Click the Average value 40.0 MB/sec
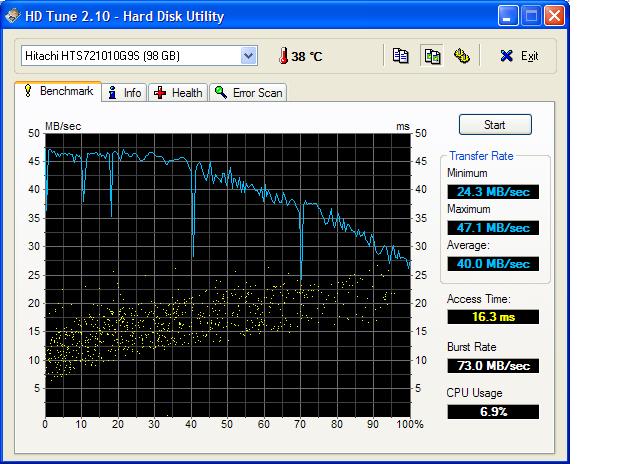The height and width of the screenshot is (464, 640). tap(493, 264)
